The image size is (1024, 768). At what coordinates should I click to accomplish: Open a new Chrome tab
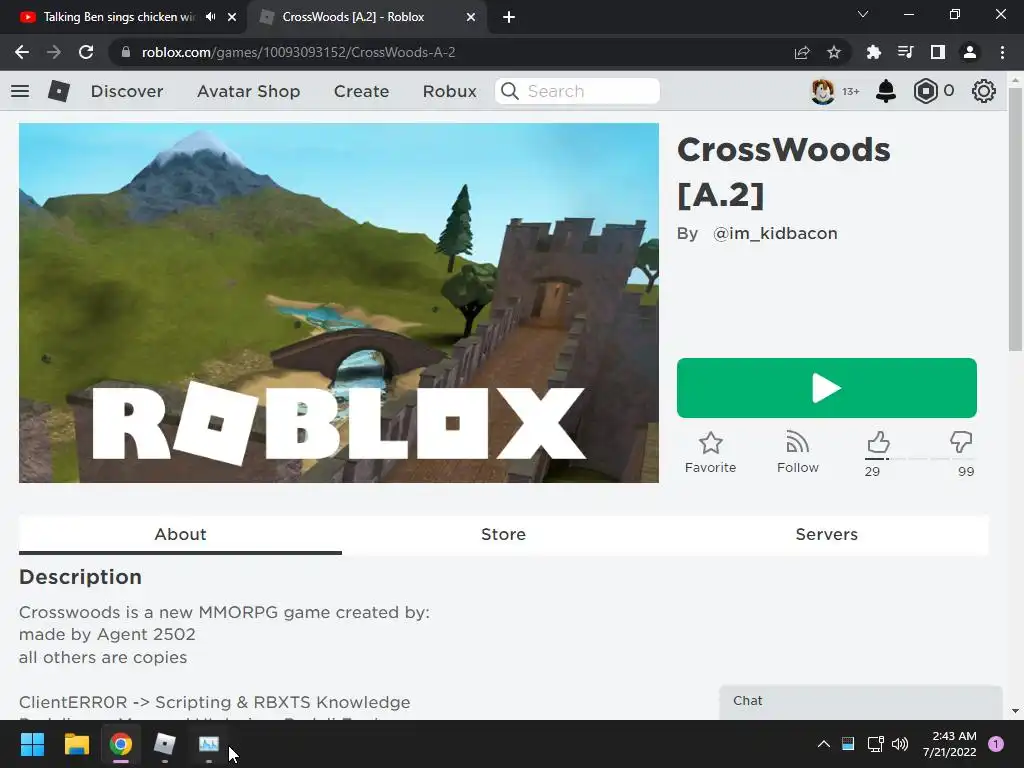509,17
